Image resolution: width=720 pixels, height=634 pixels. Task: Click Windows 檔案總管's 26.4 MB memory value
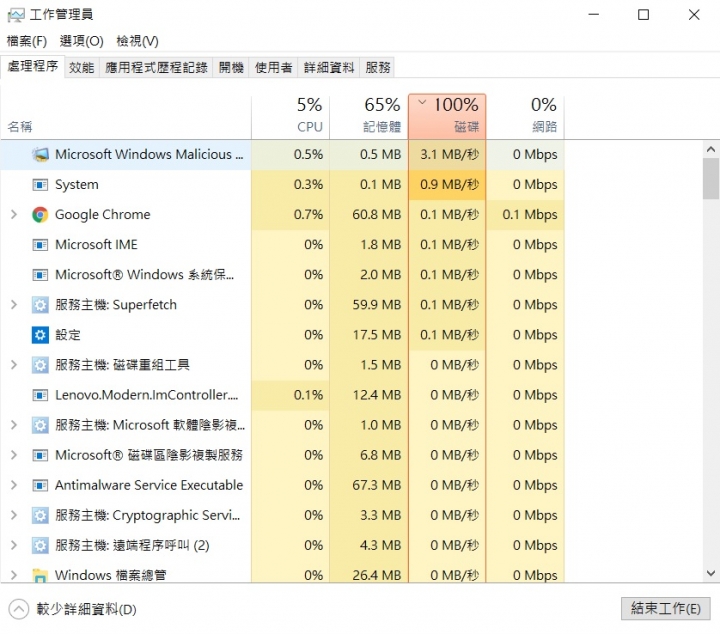(x=377, y=575)
